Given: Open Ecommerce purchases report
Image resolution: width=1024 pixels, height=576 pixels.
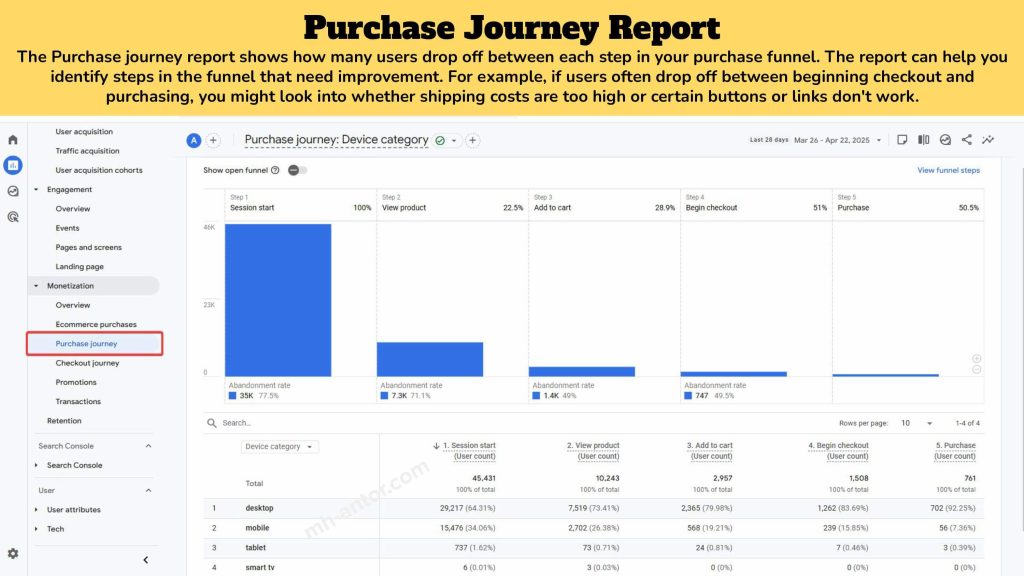Looking at the screenshot, I should pyautogui.click(x=96, y=325).
